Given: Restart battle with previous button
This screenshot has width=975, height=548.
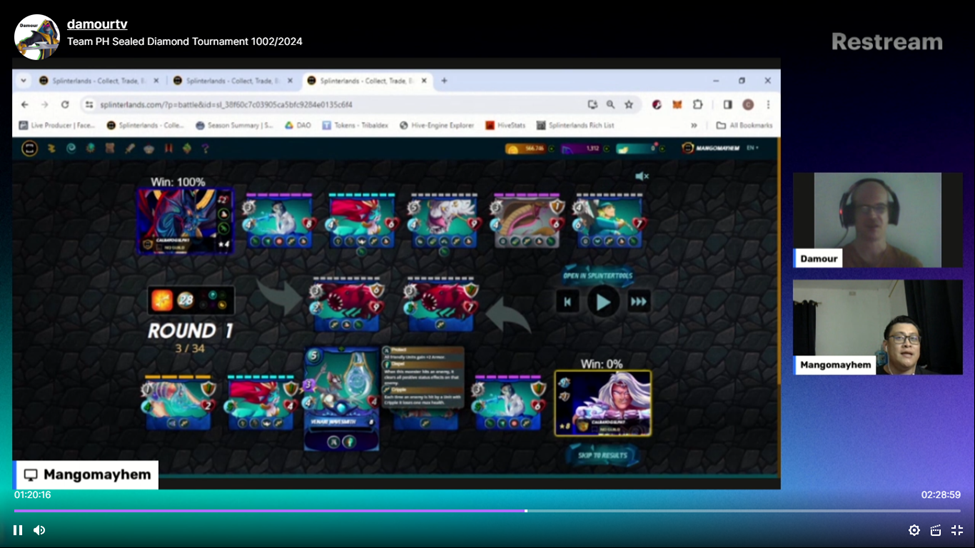Looking at the screenshot, I should tap(567, 302).
